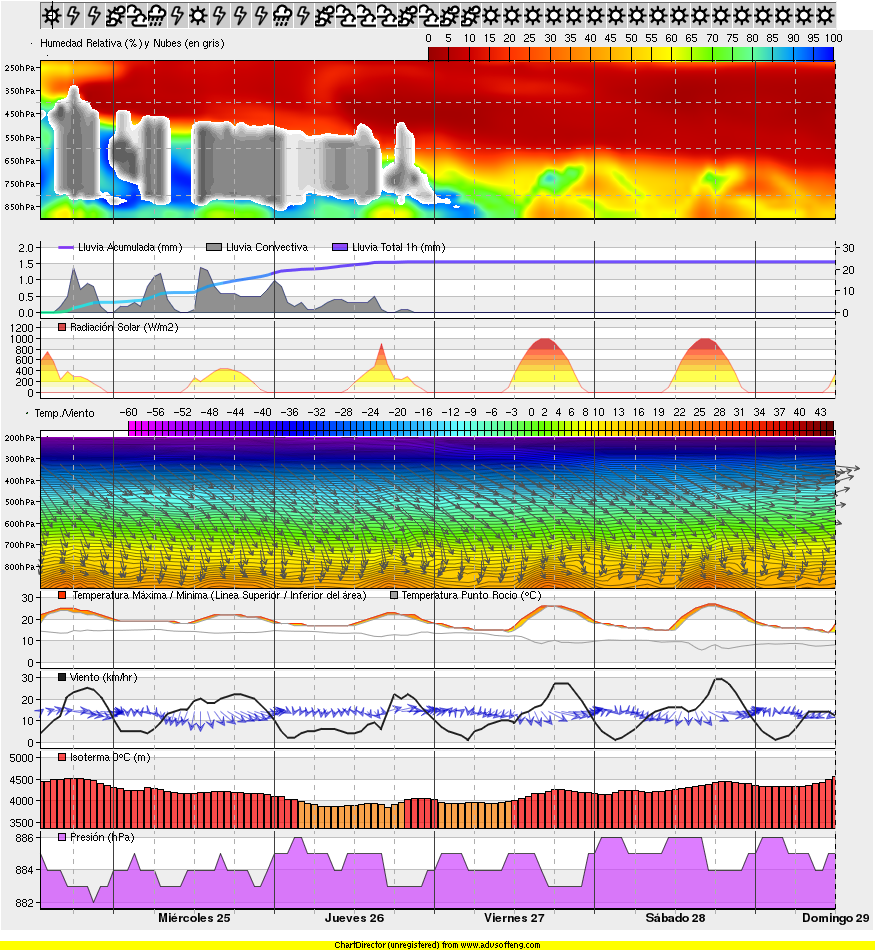Click the Temperatura Punto Rocío gray swatch
The height and width of the screenshot is (950, 875).
click(x=394, y=596)
